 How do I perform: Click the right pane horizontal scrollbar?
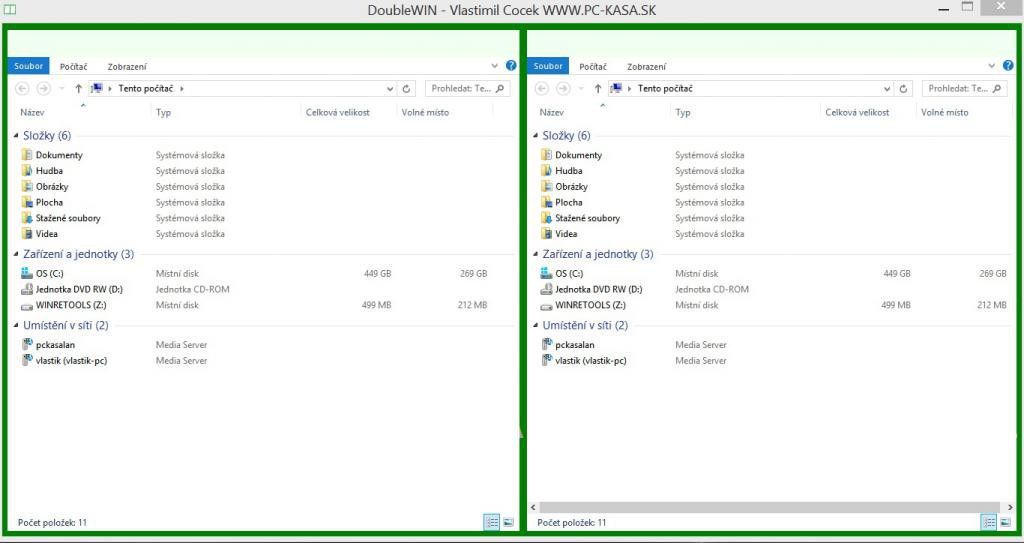click(x=769, y=507)
